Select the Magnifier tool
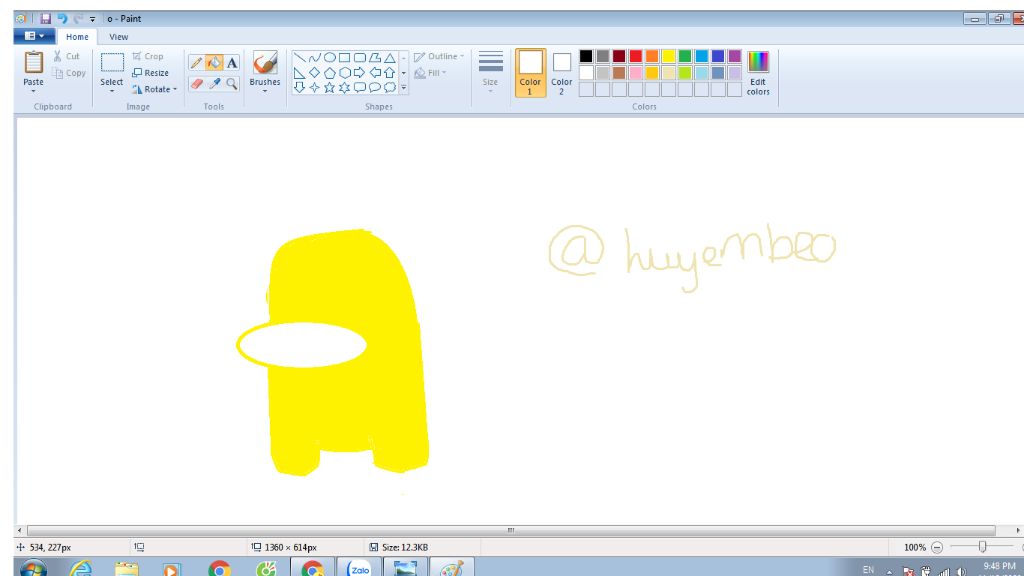The width and height of the screenshot is (1024, 576). point(232,84)
